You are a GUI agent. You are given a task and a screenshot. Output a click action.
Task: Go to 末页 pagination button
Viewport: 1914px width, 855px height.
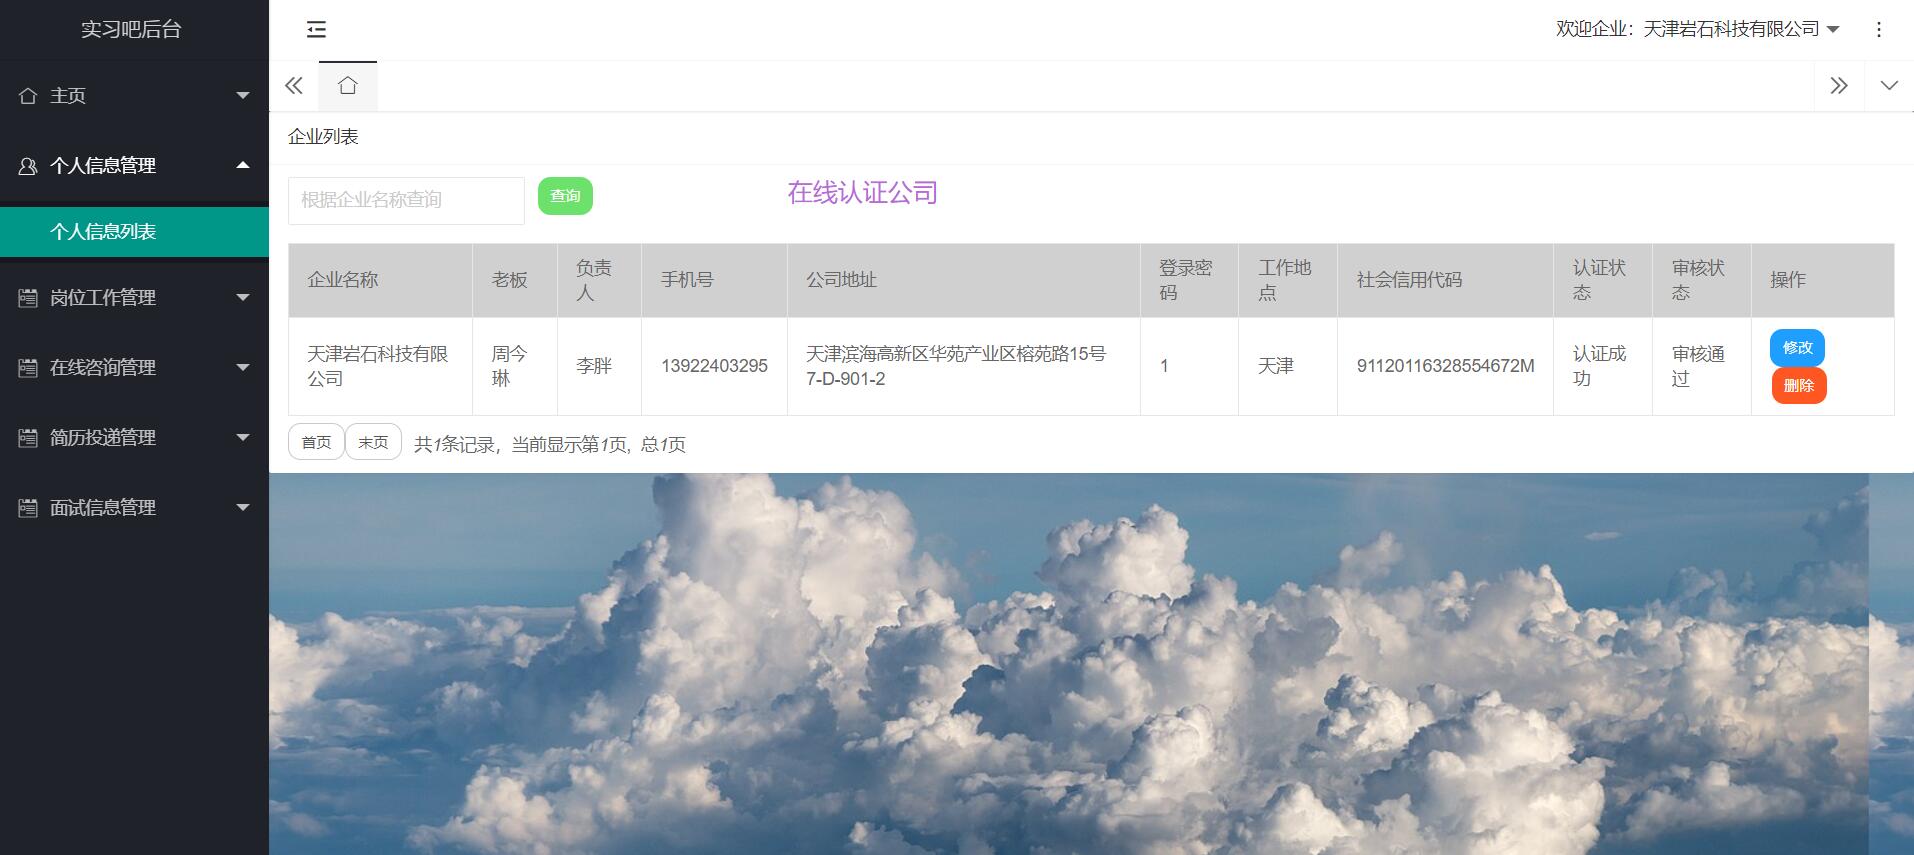[x=373, y=442]
